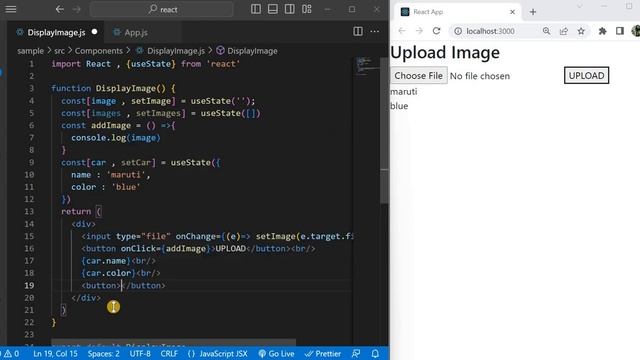Click '{car.name}' on code line 17
This screenshot has height=360, width=640.
106,260
